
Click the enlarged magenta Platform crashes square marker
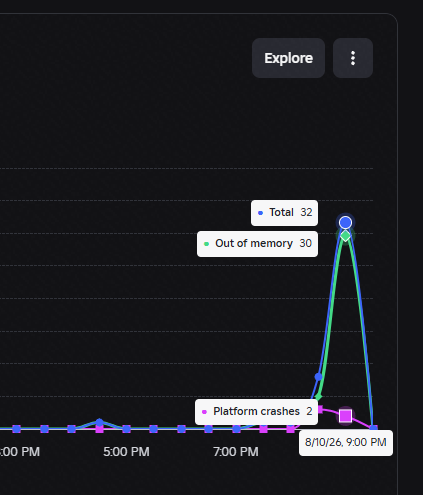pyautogui.click(x=346, y=416)
